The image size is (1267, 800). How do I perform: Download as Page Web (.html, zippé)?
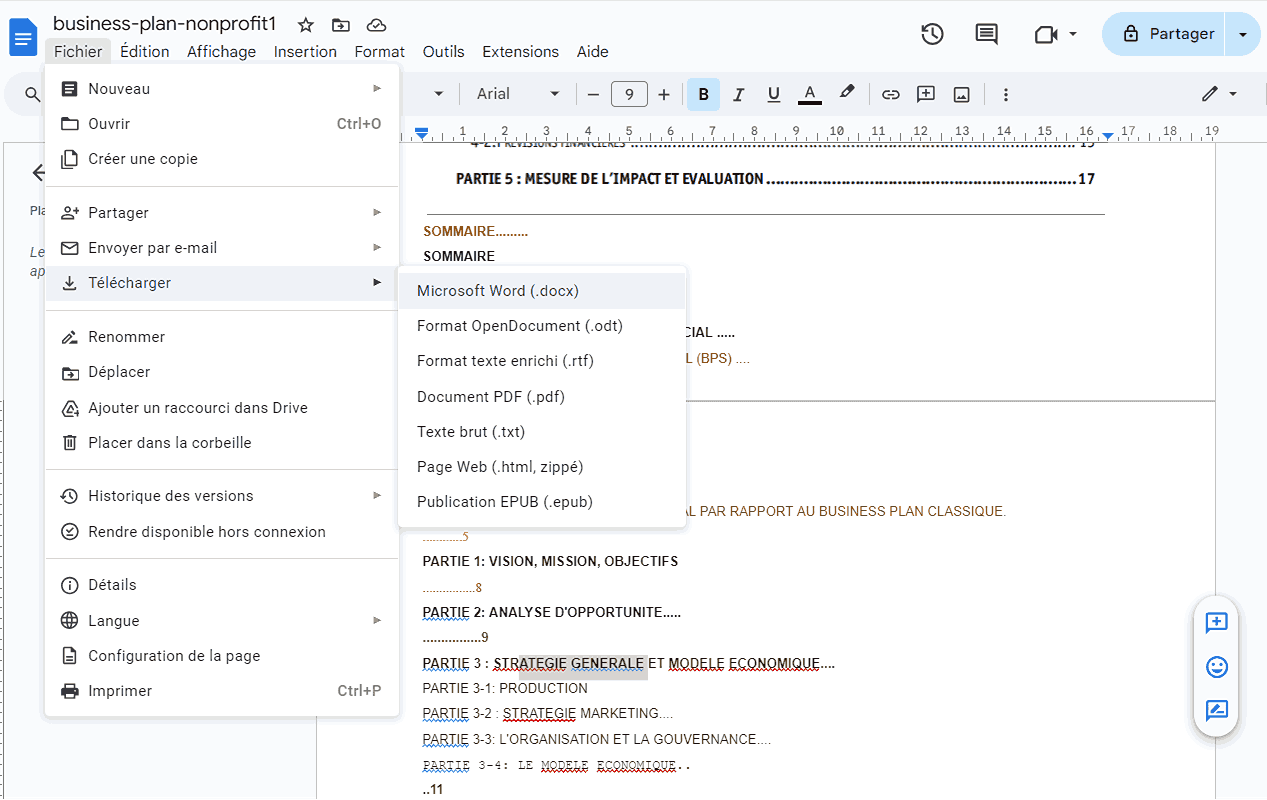542,467
